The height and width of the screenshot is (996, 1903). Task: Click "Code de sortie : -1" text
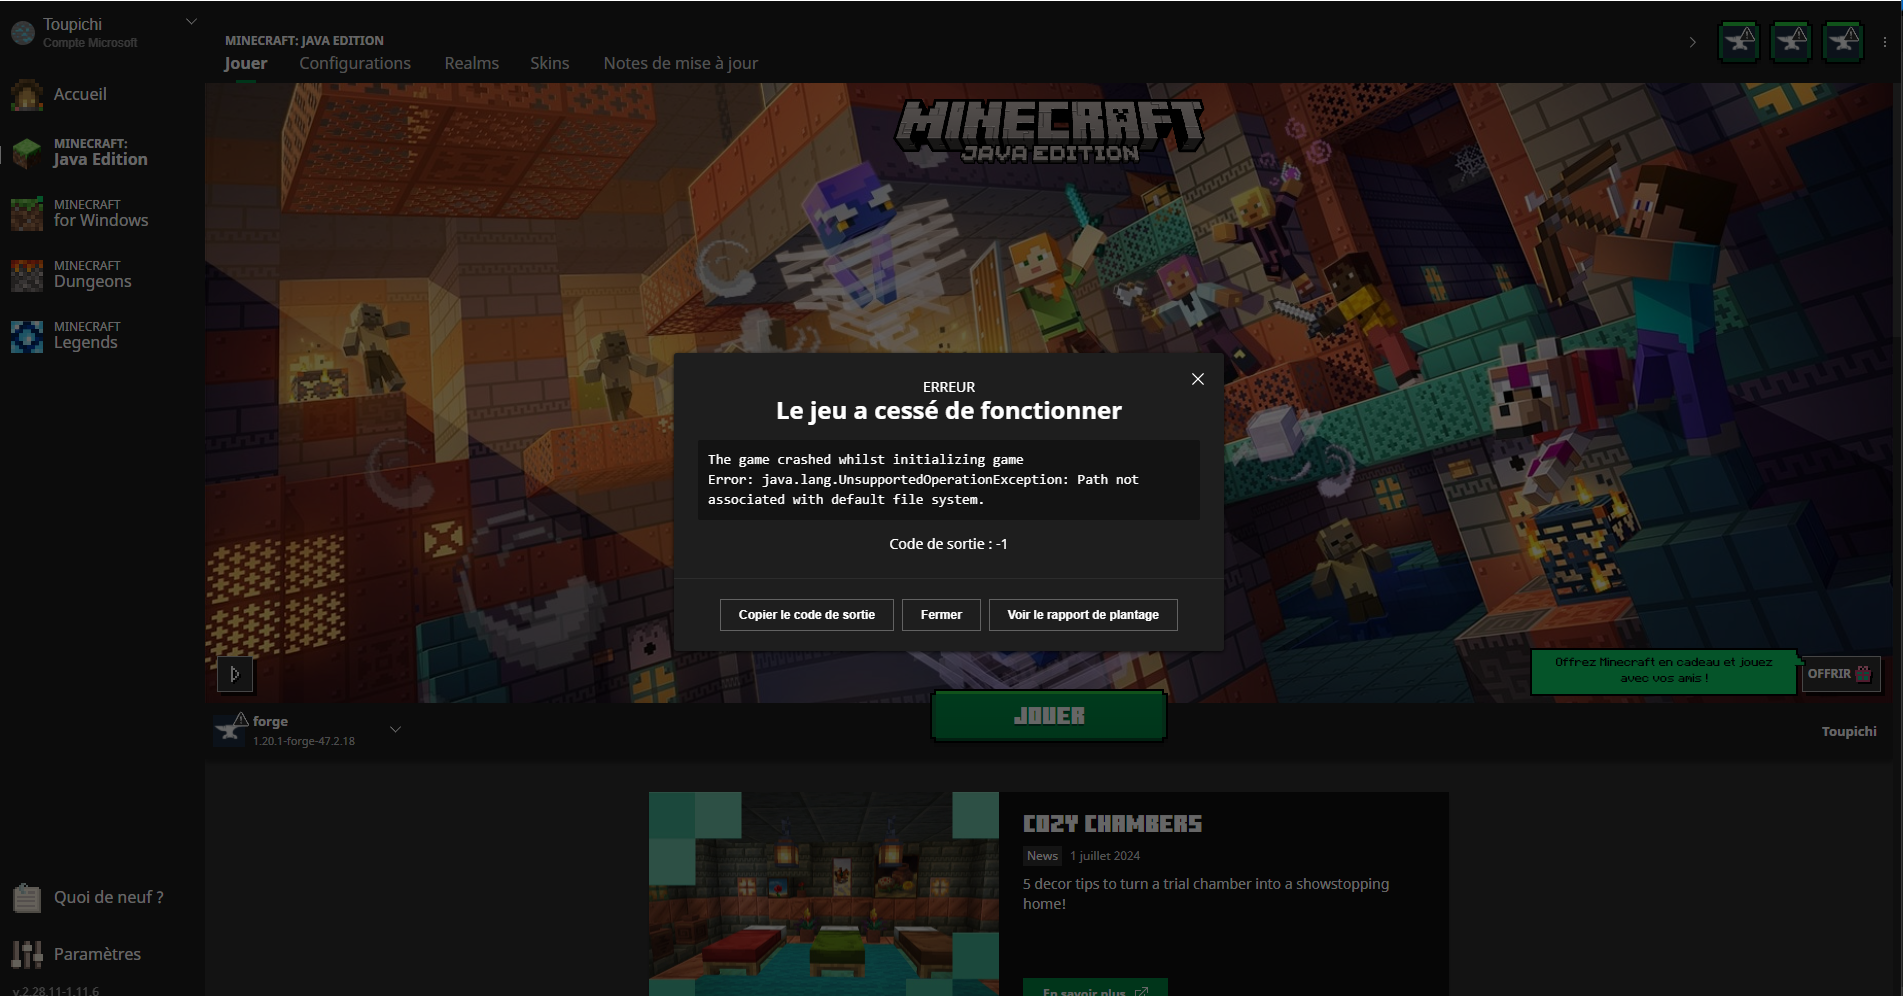click(x=948, y=544)
